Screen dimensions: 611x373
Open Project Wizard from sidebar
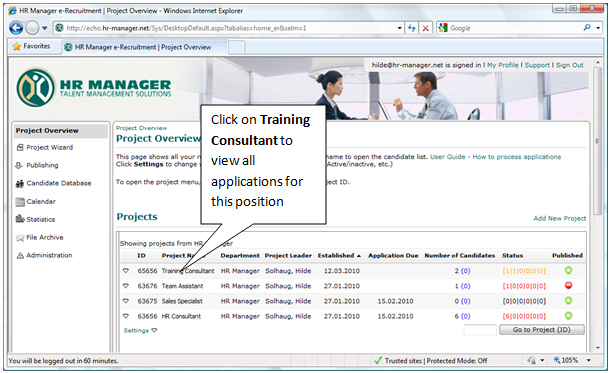[x=49, y=147]
